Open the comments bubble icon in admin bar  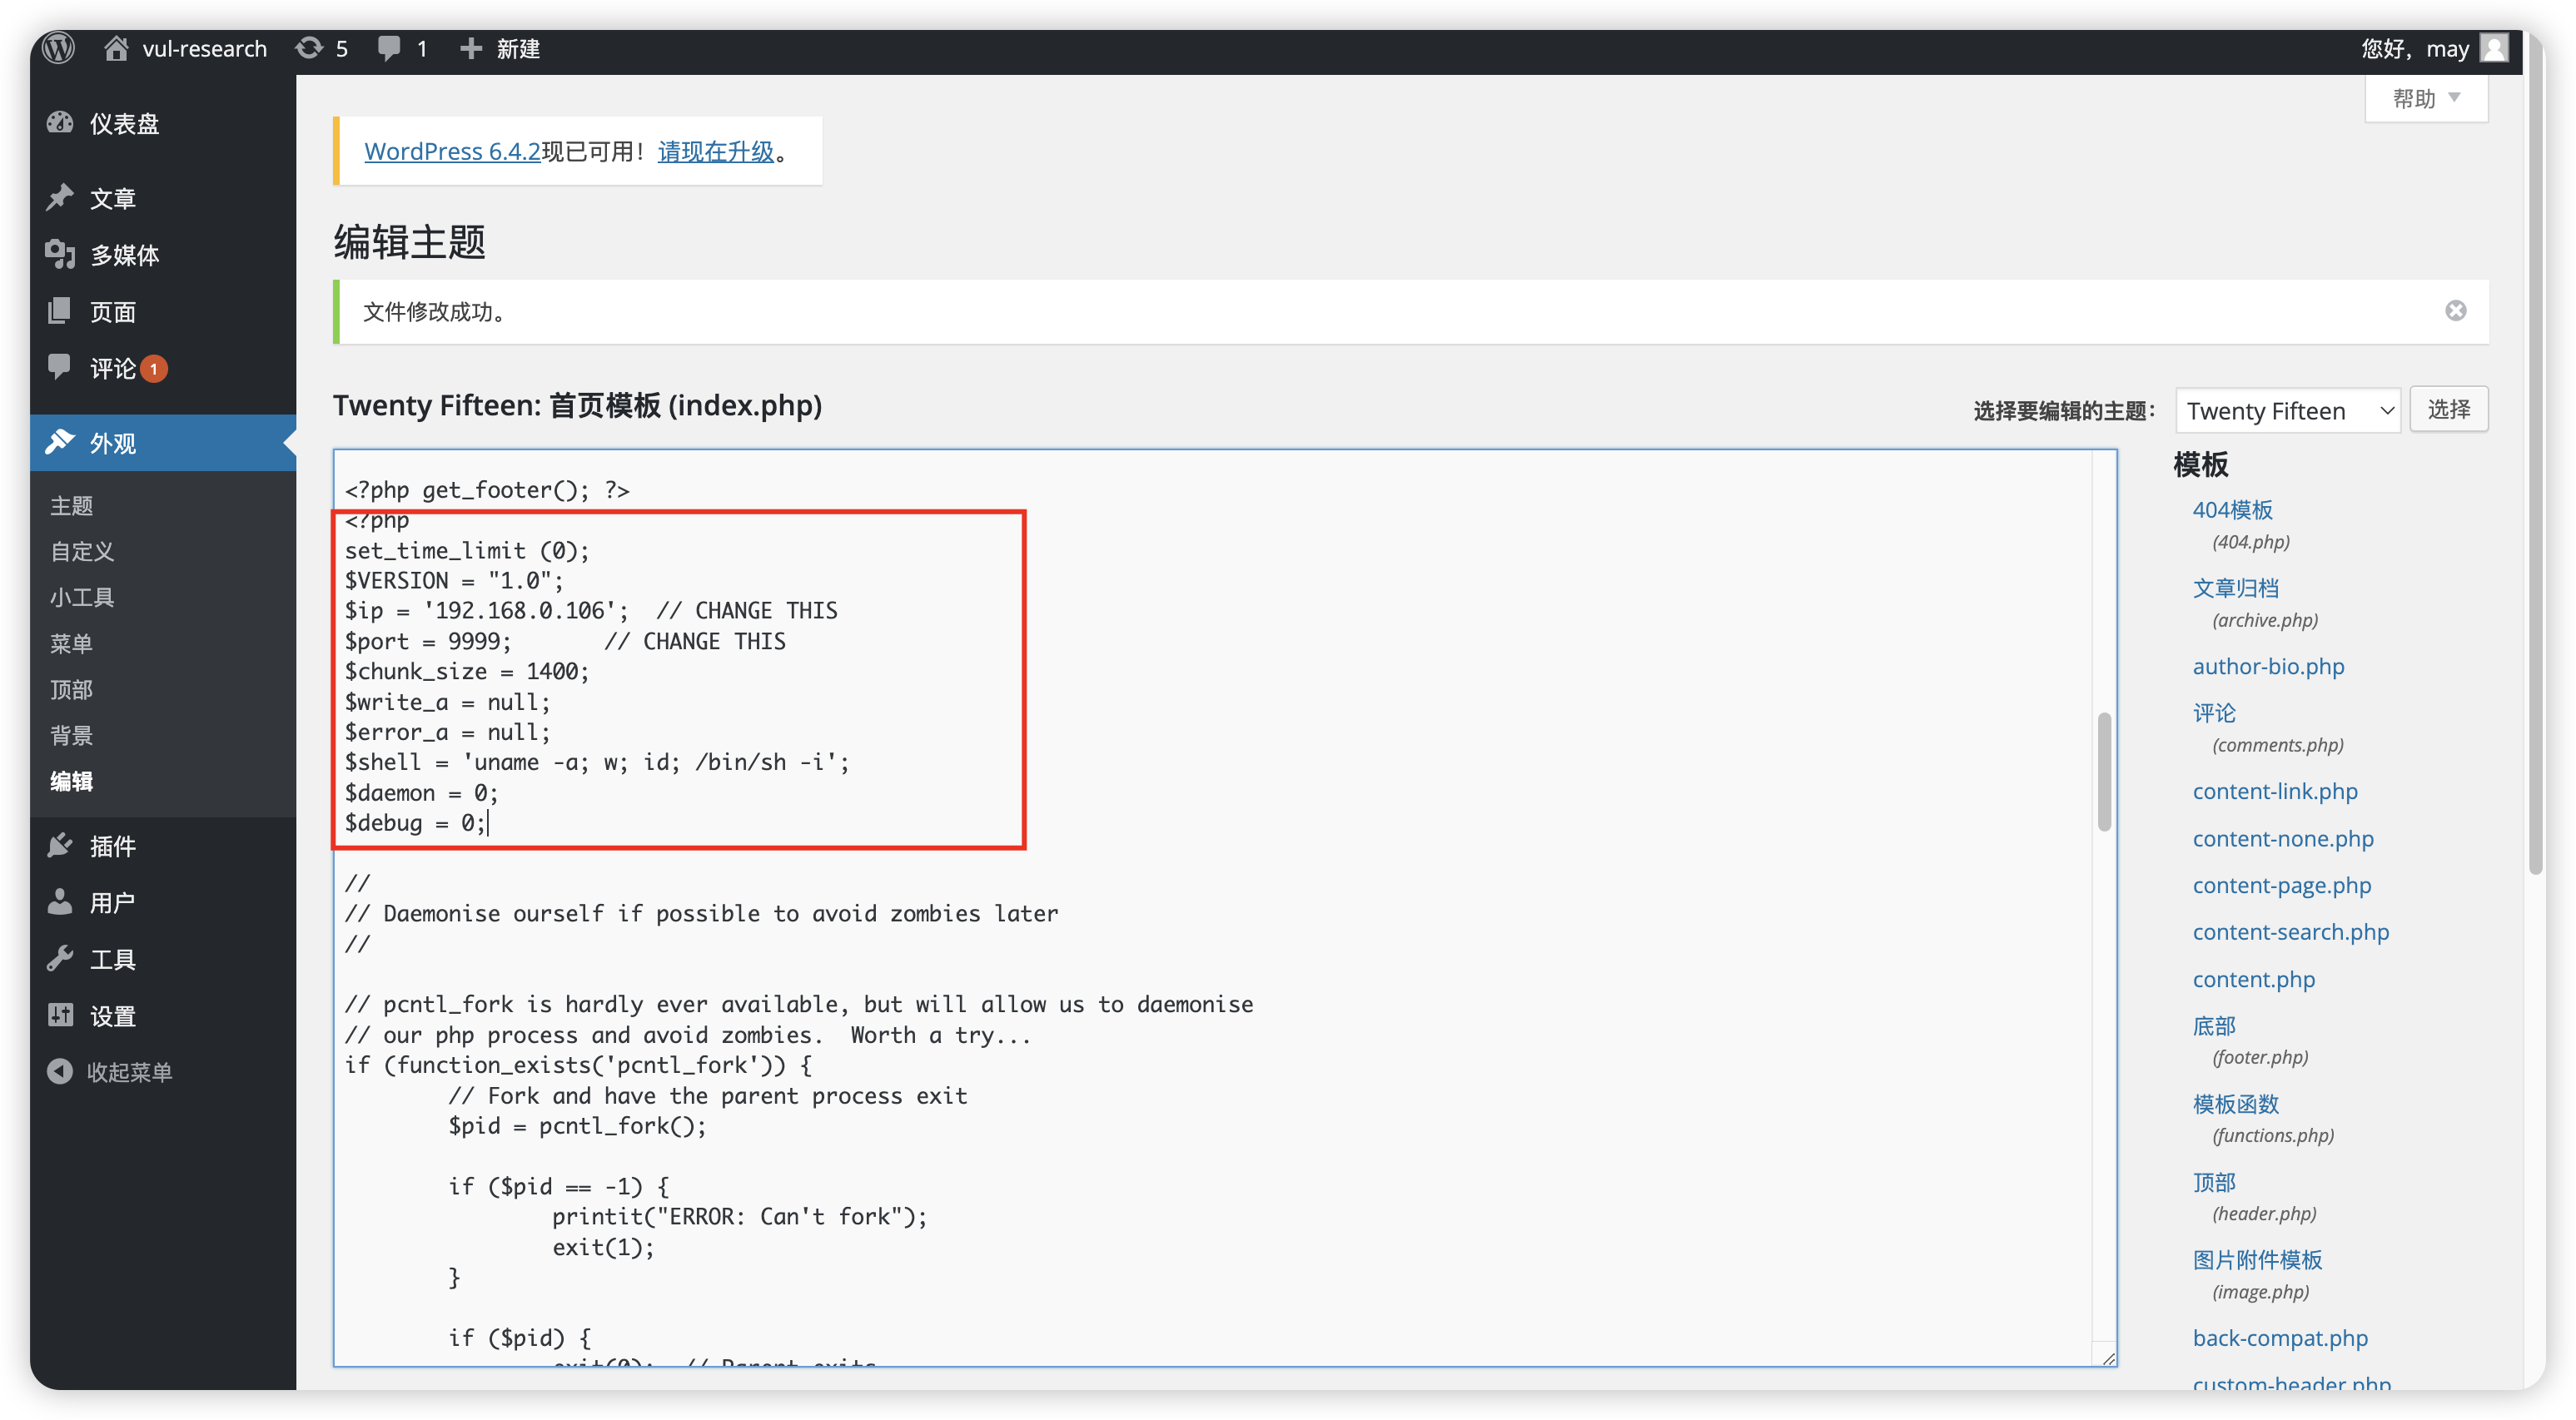tap(389, 48)
